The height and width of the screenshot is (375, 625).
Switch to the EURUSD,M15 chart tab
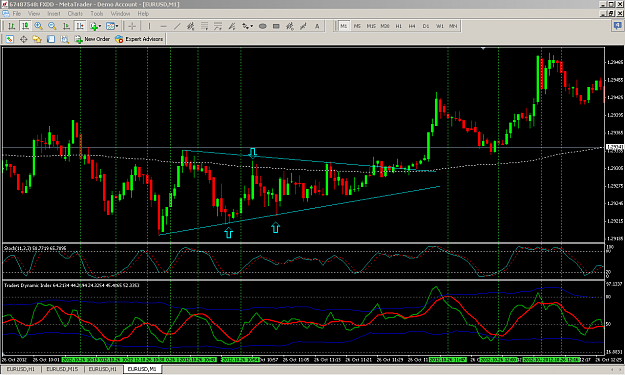pos(62,369)
